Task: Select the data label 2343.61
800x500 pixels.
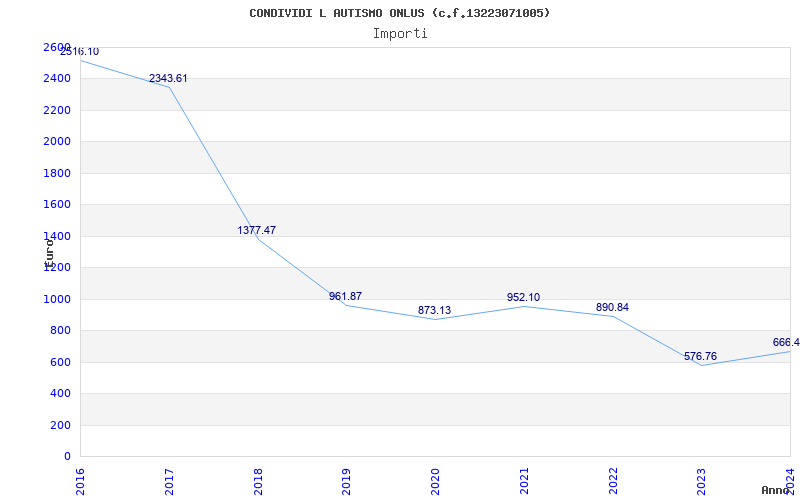Action: pyautogui.click(x=168, y=79)
